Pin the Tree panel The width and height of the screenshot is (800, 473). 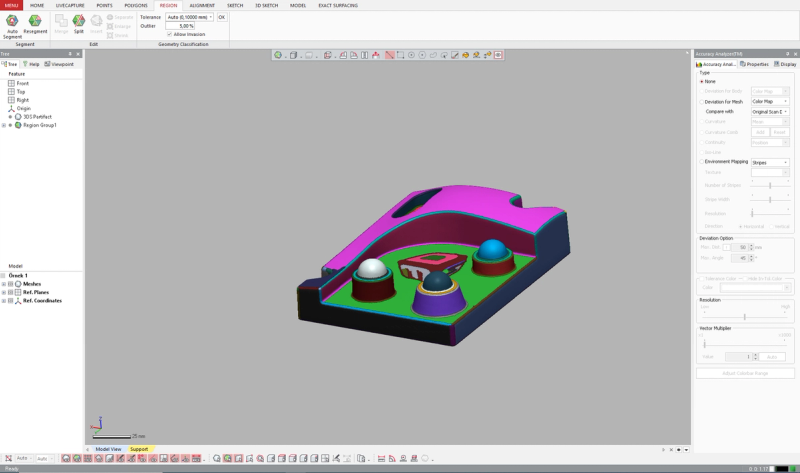[70, 54]
